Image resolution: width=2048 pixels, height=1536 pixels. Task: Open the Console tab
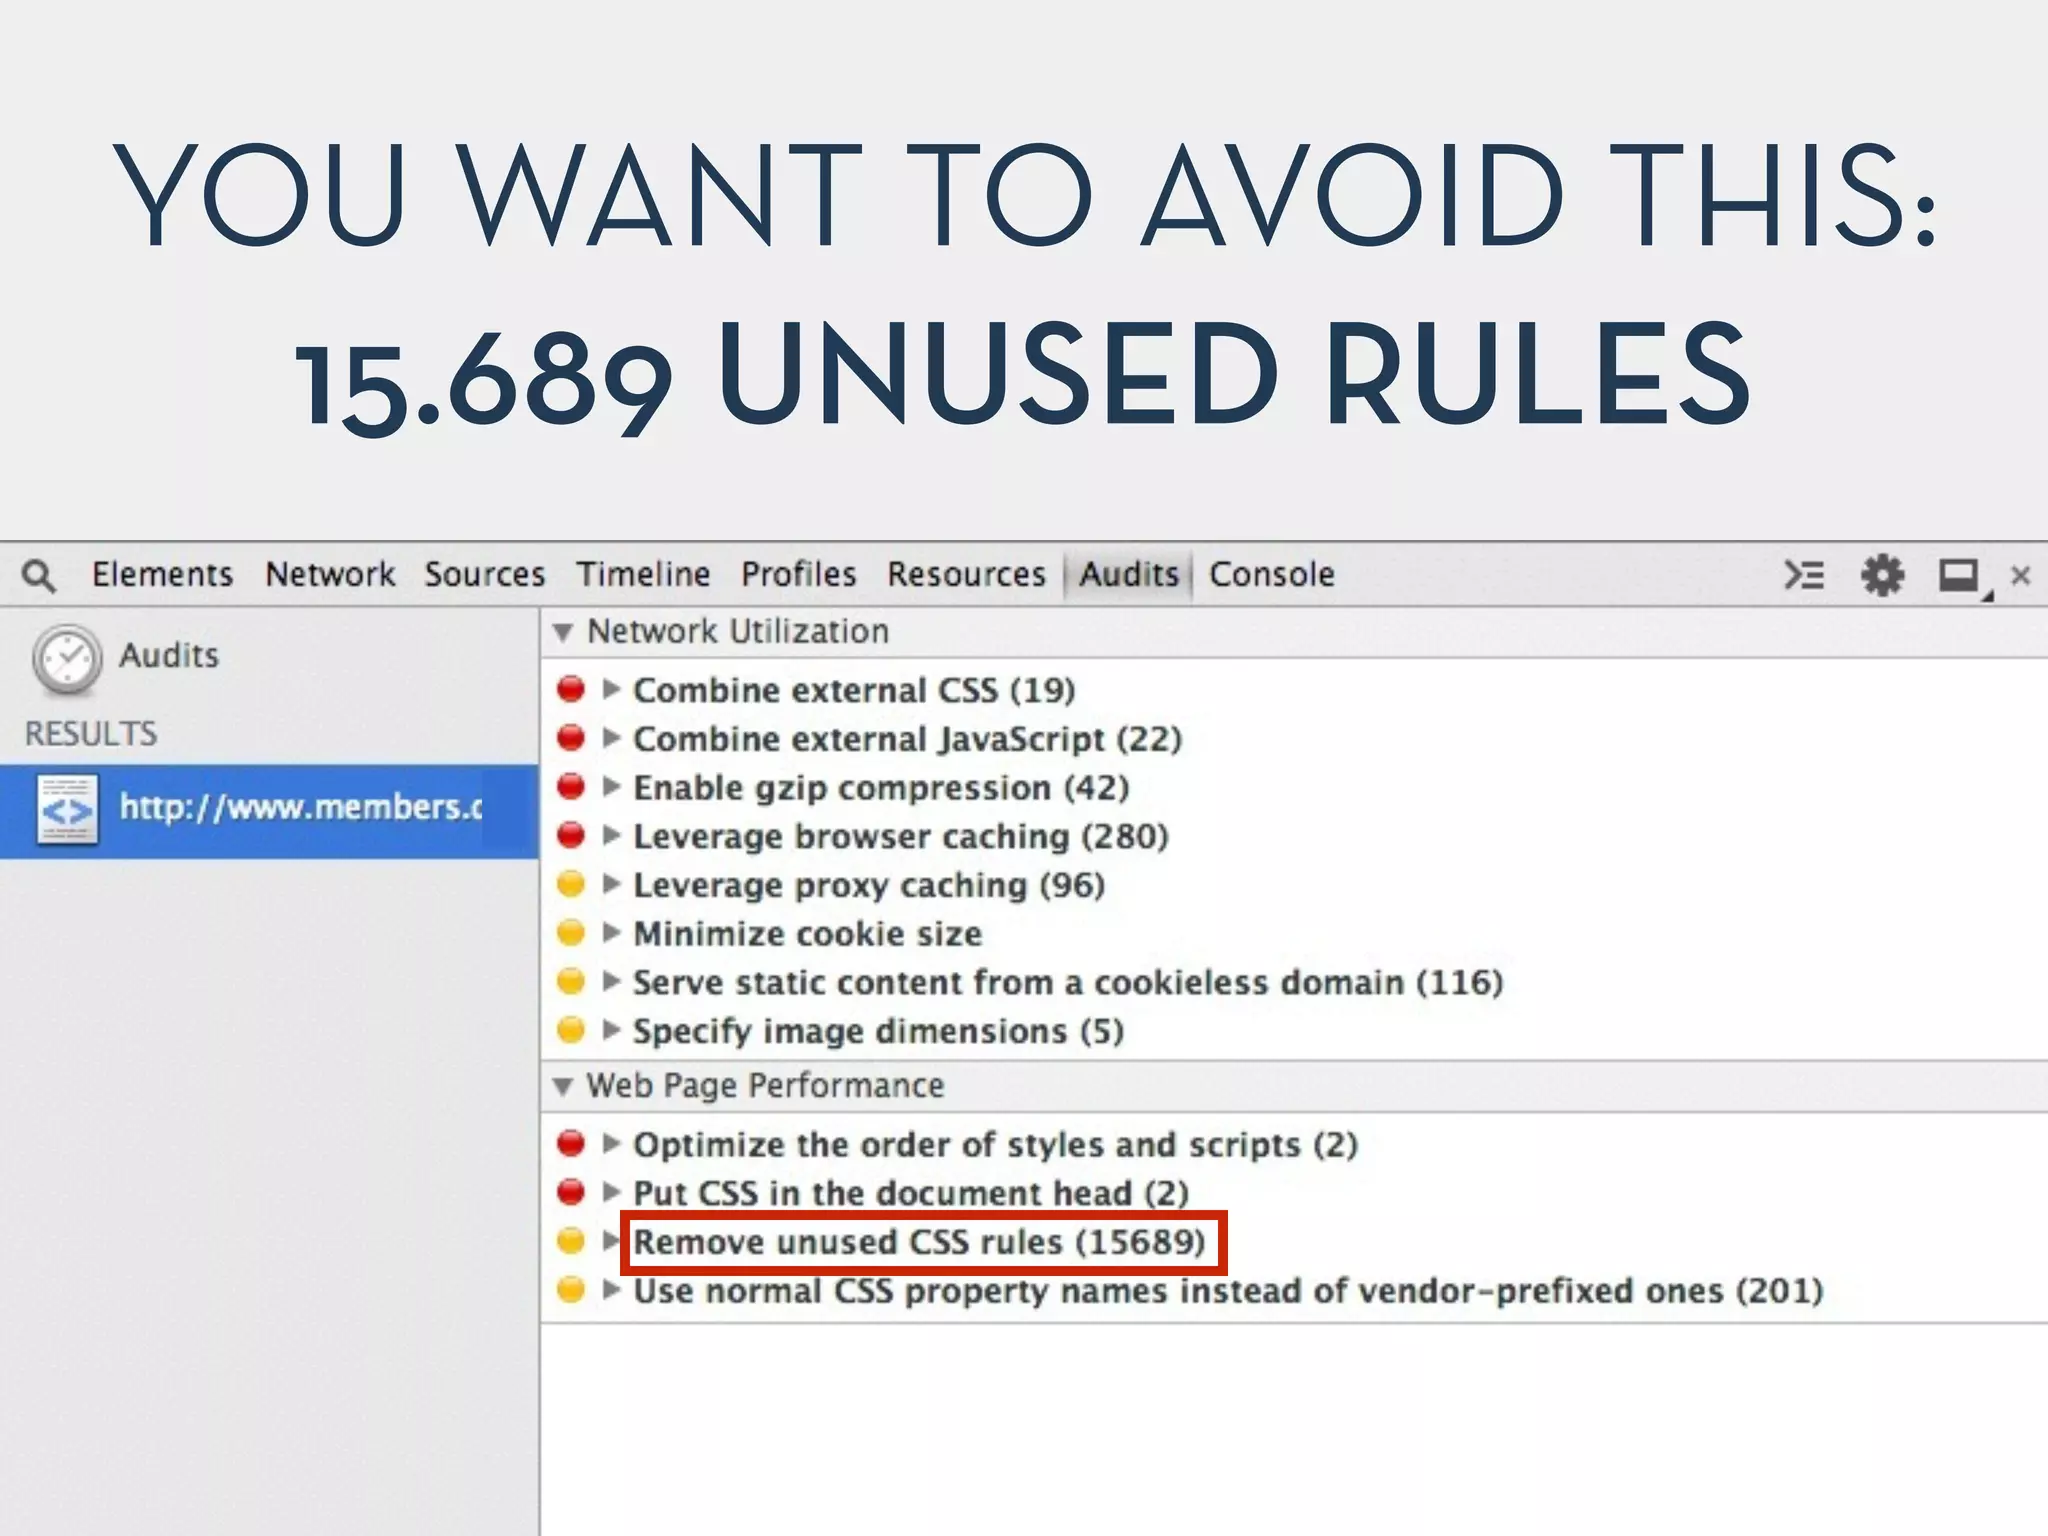[1271, 575]
